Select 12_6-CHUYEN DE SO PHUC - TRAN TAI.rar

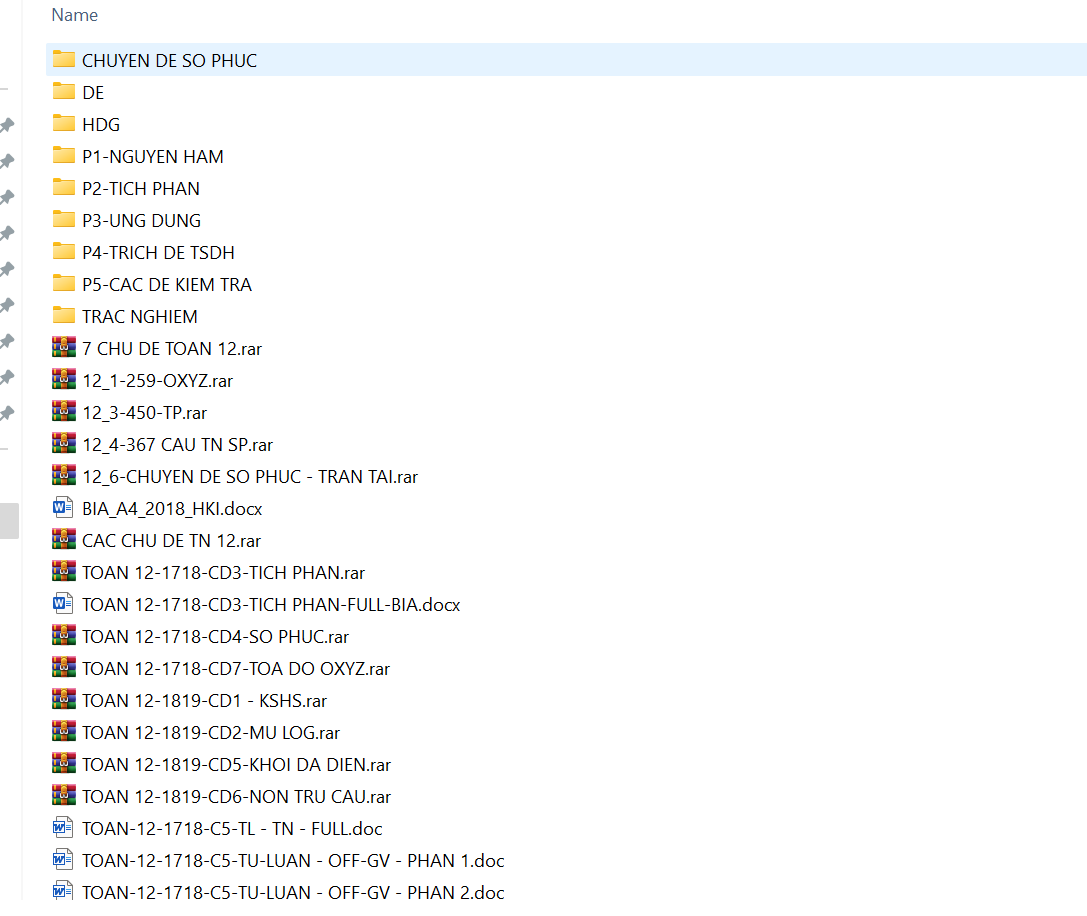click(249, 476)
